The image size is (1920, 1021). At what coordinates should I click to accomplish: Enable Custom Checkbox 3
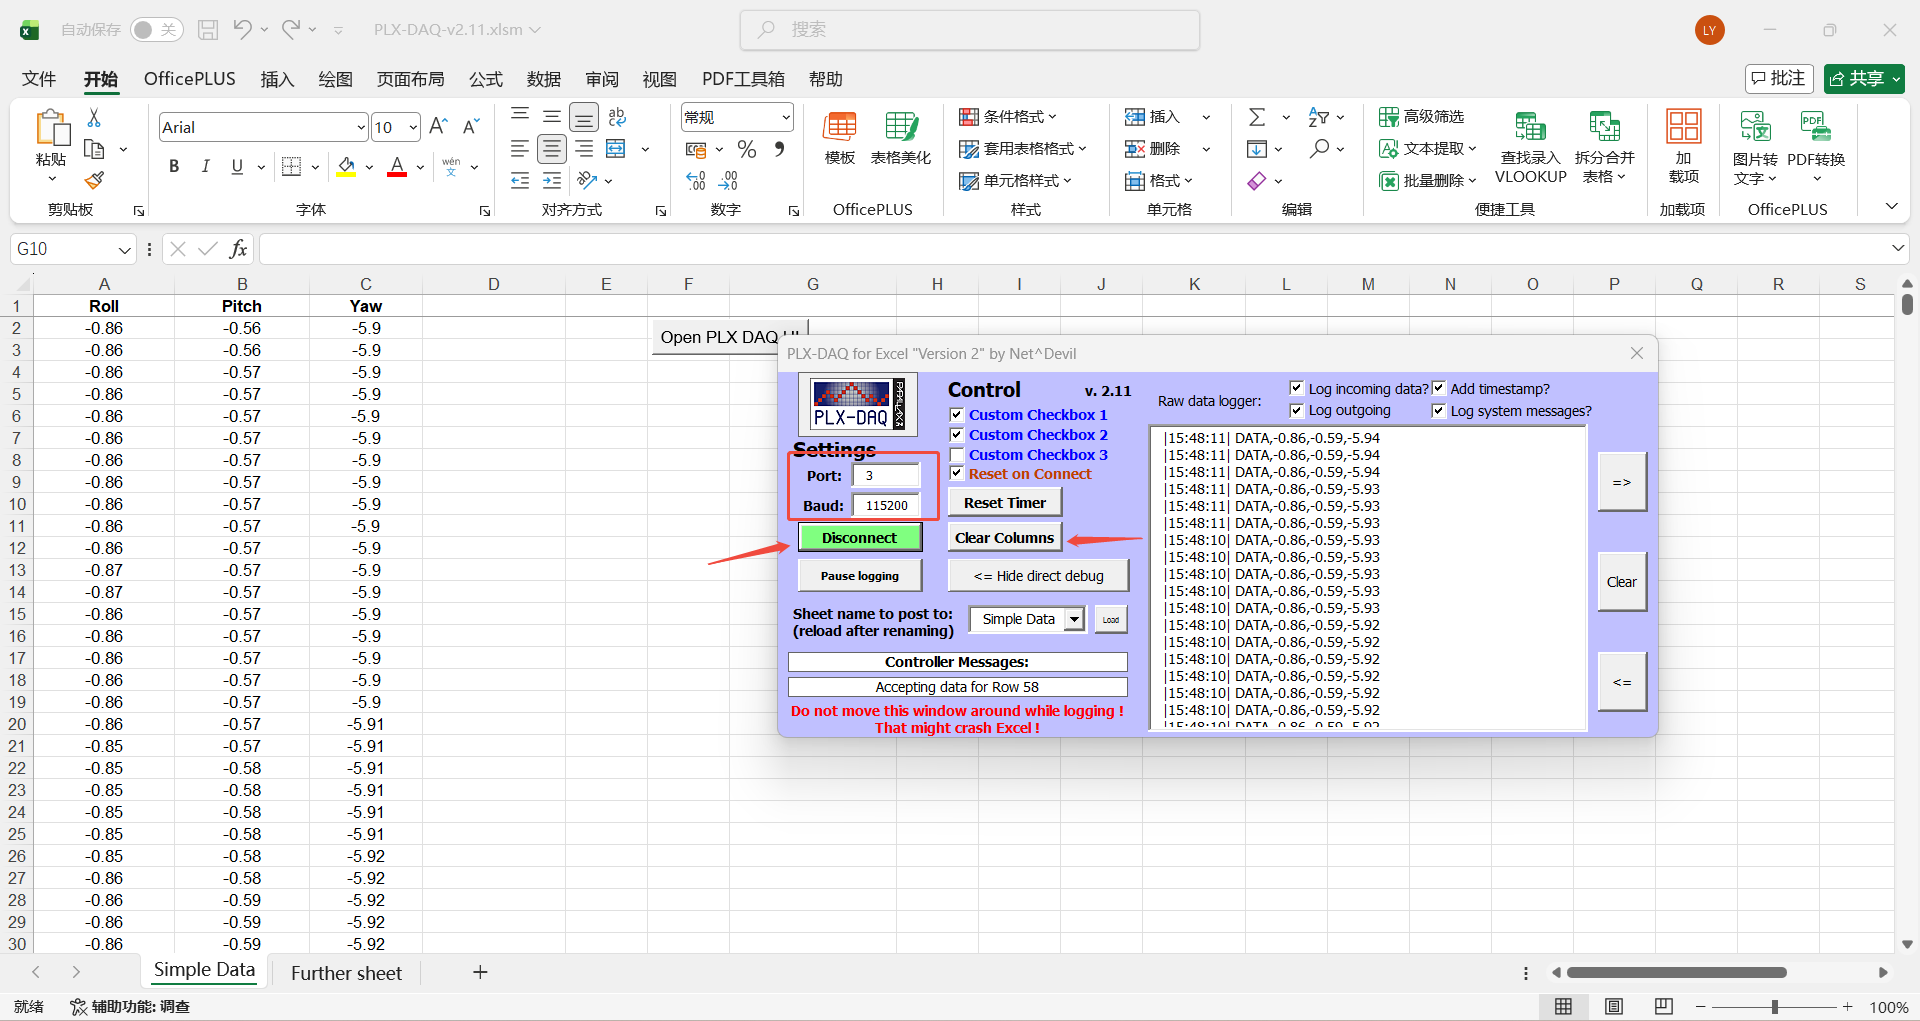(x=957, y=455)
